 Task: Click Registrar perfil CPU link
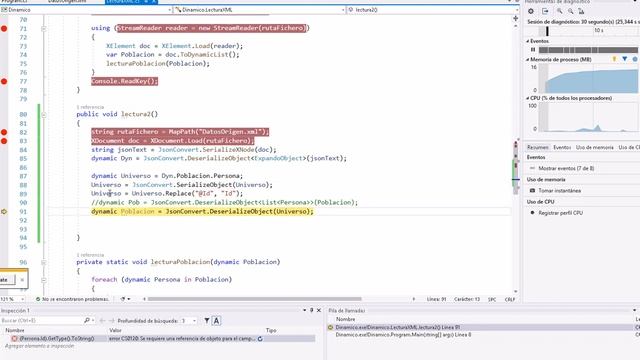click(x=560, y=213)
